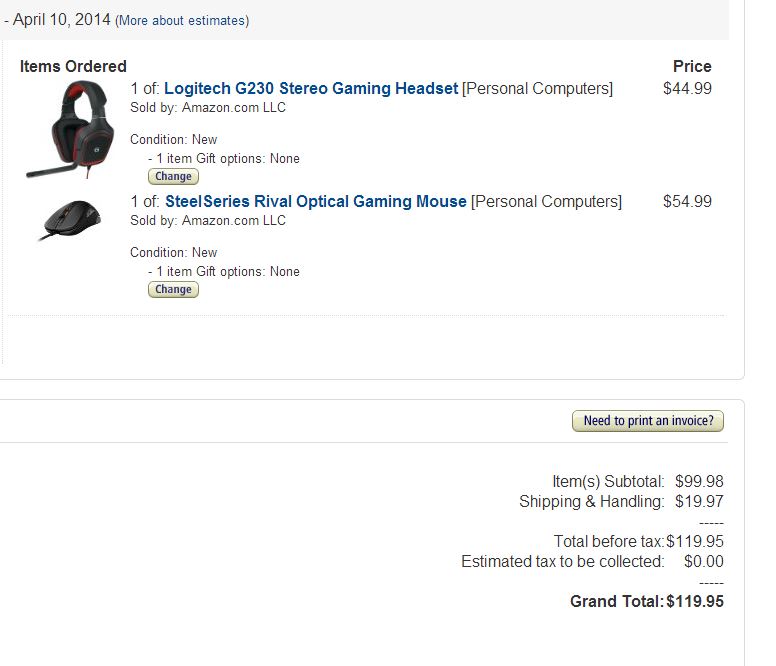776x666 pixels.
Task: Click the Items Ordered heading
Action: tap(73, 66)
